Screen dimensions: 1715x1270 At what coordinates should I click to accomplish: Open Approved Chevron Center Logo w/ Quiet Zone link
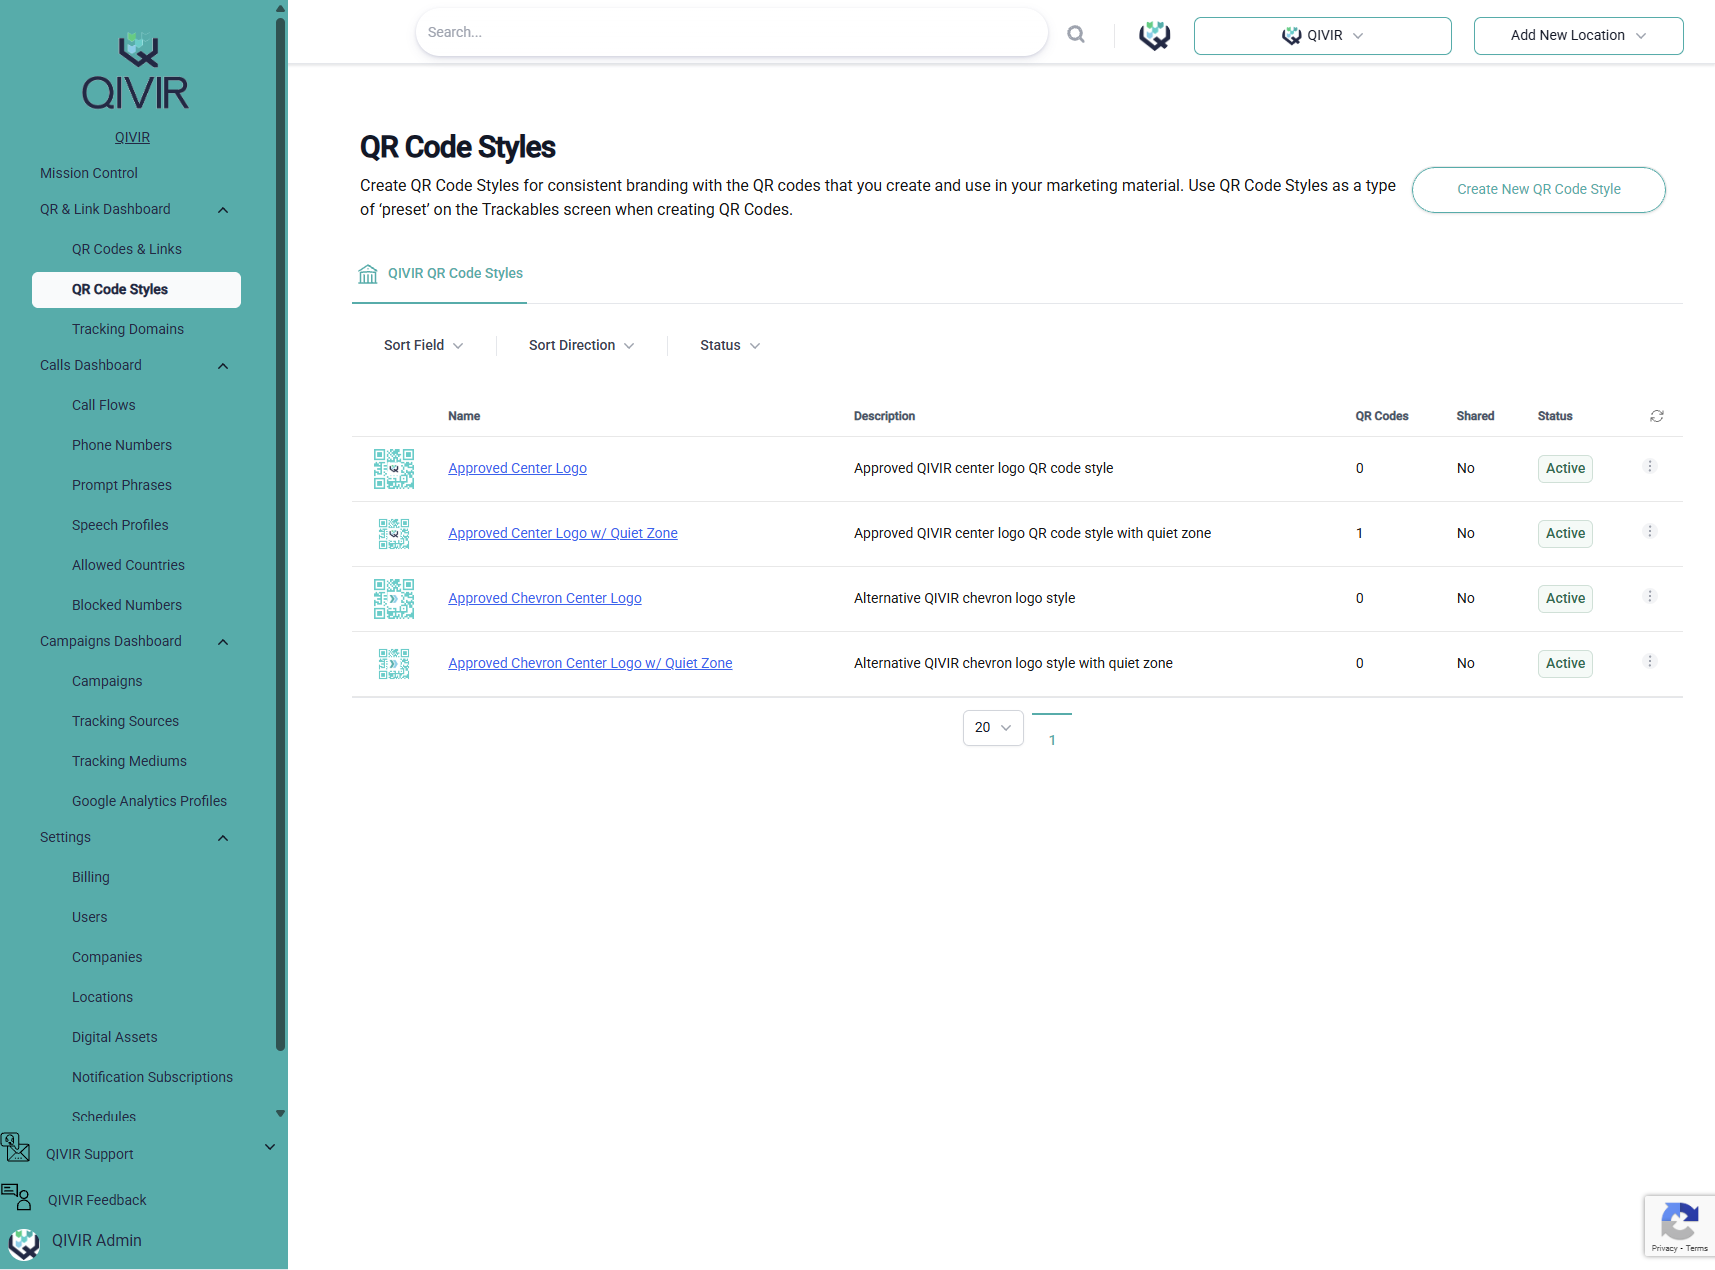pyautogui.click(x=590, y=663)
